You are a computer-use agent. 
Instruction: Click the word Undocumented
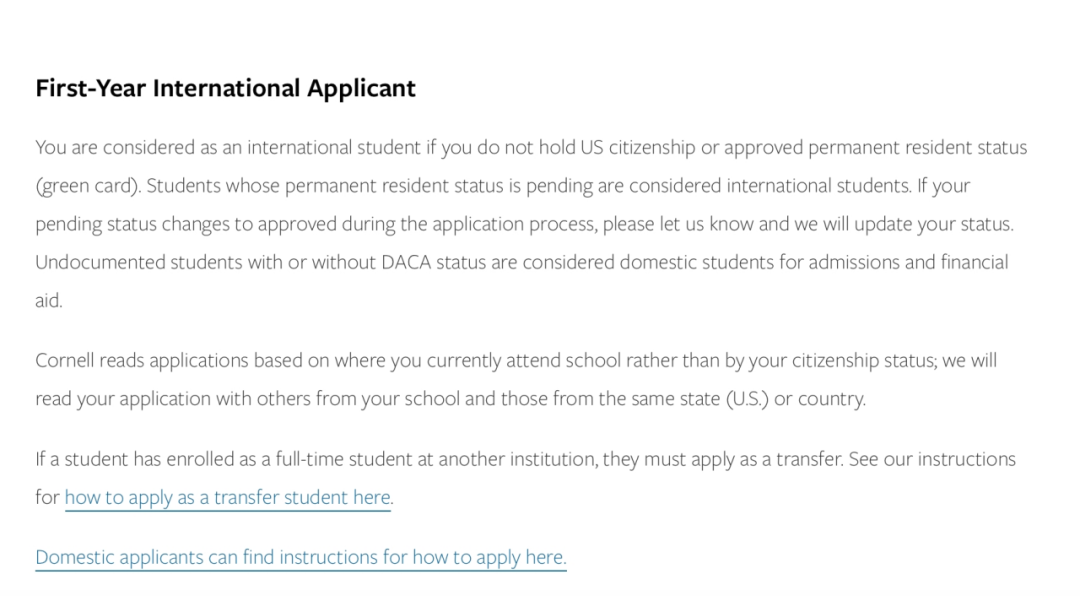tap(98, 262)
